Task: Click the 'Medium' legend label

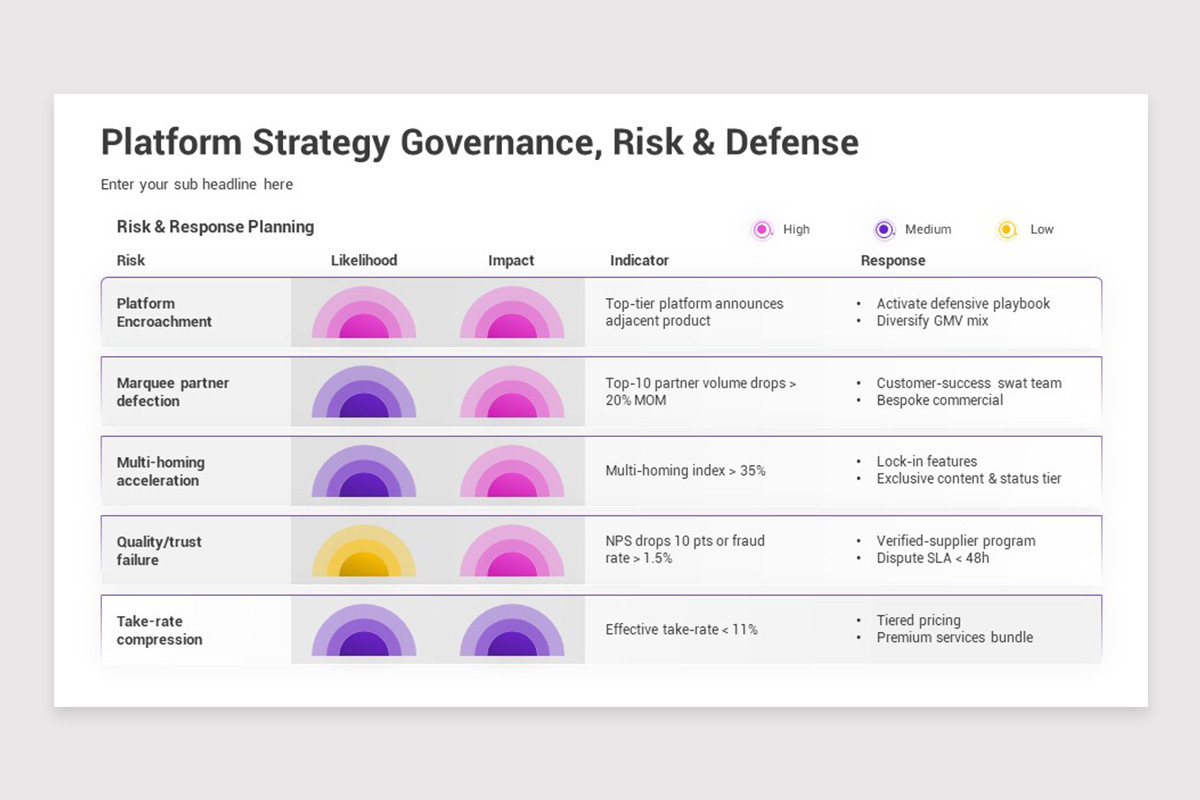Action: coord(928,229)
